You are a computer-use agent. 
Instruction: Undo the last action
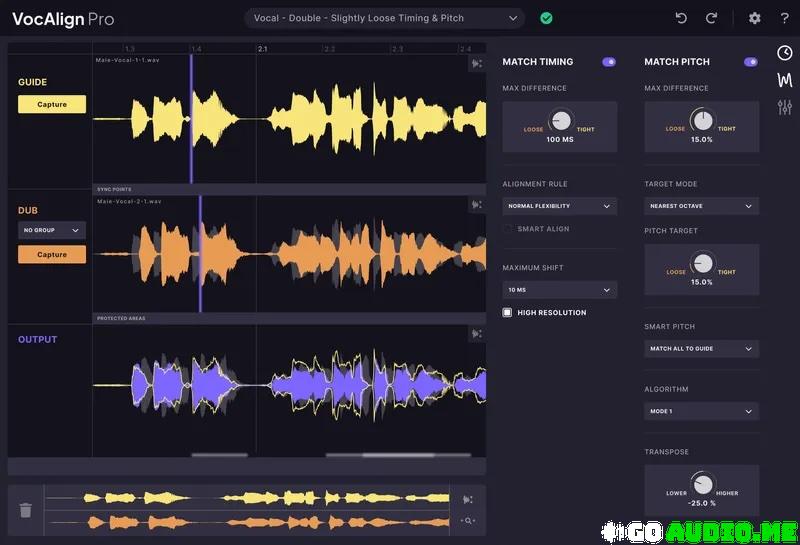681,18
